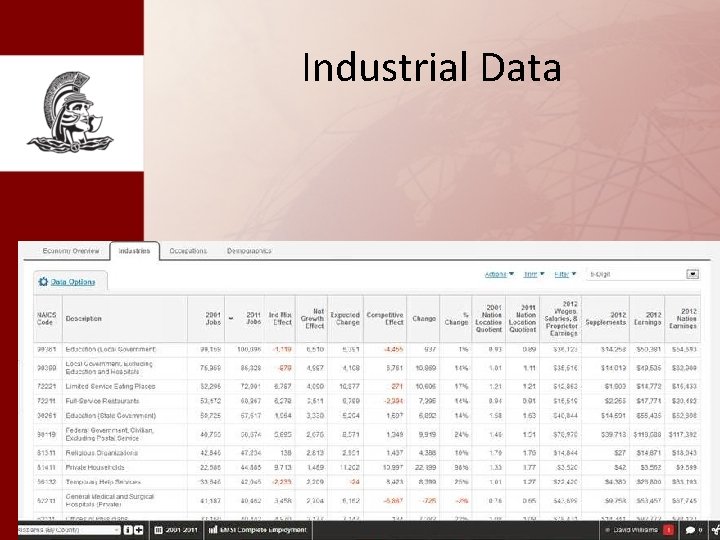Click the calendar icon for 2001-2011 timeframe
This screenshot has height=540, width=720.
click(x=158, y=530)
